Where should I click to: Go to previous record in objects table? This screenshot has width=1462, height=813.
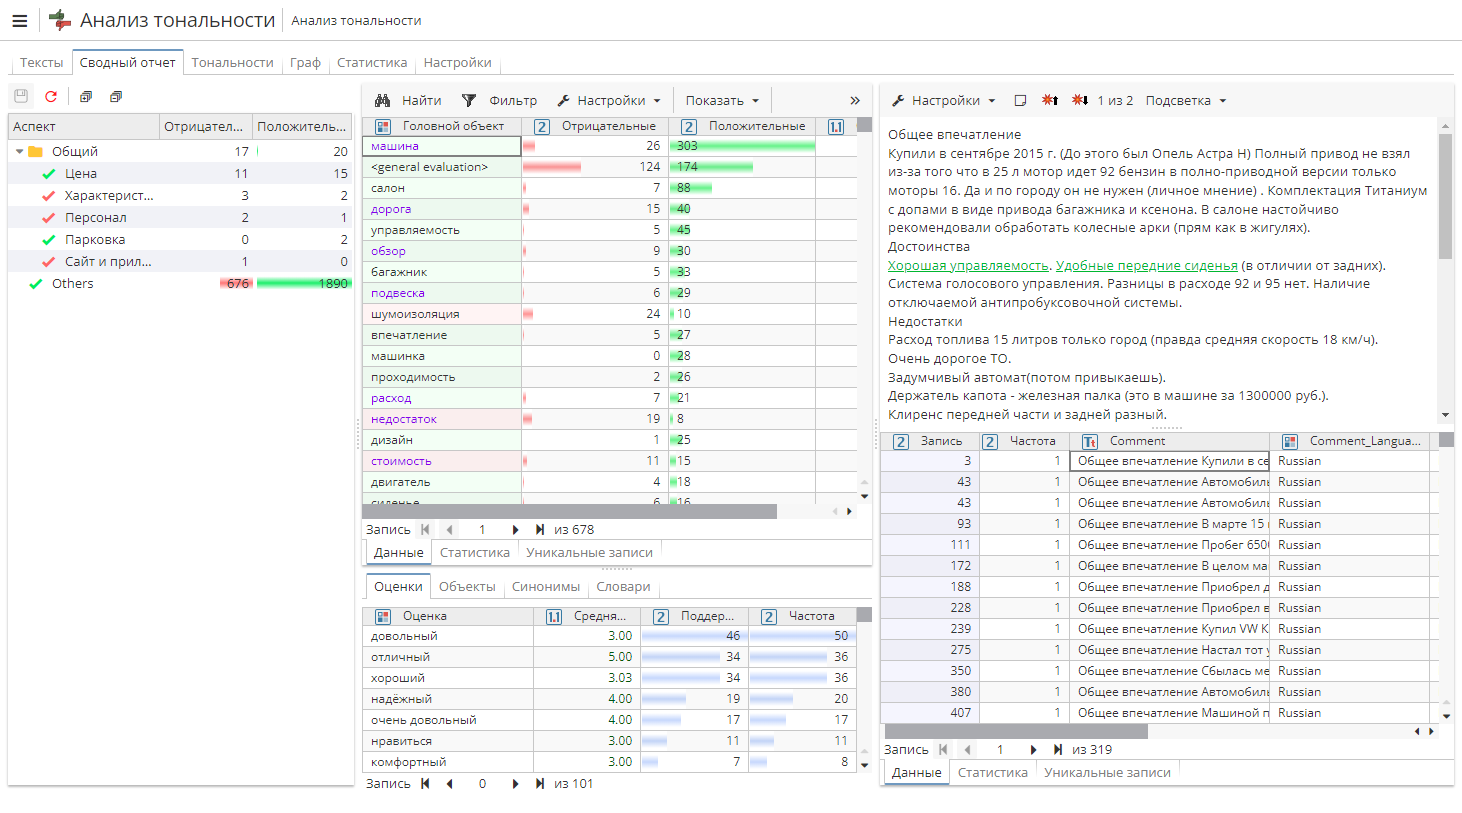tap(450, 530)
